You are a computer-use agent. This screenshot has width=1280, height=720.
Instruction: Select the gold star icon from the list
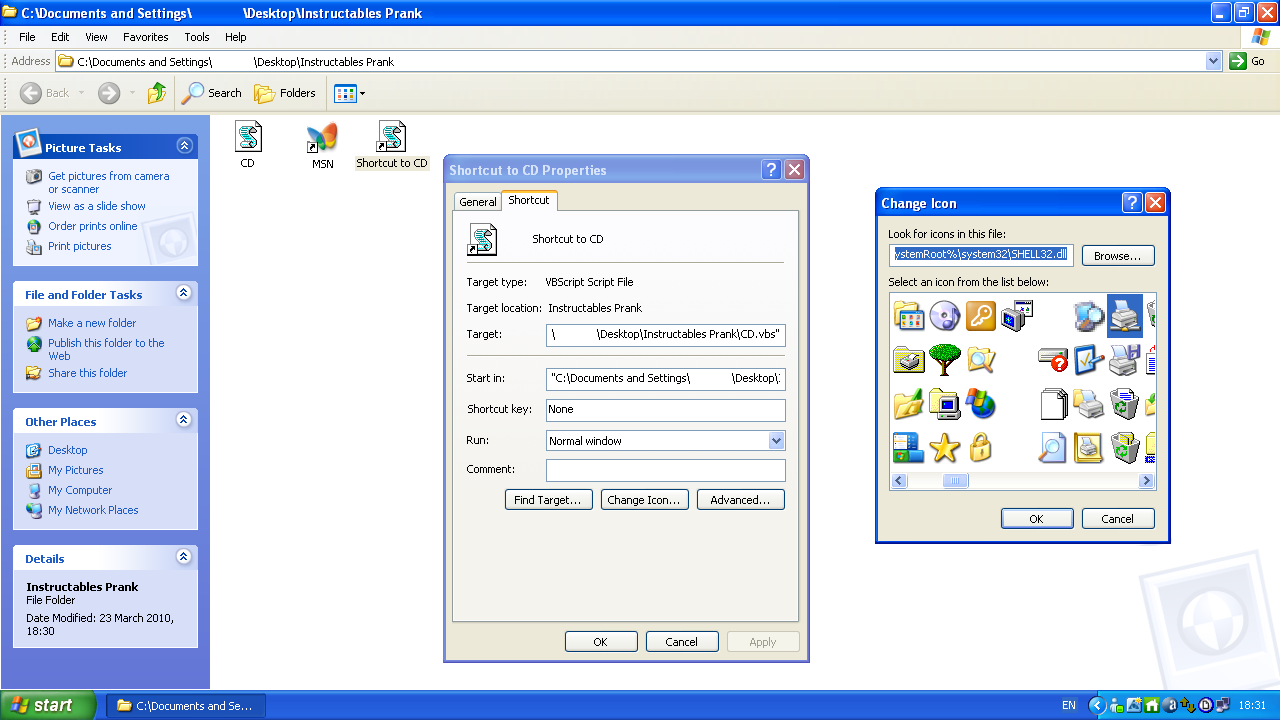coord(944,446)
